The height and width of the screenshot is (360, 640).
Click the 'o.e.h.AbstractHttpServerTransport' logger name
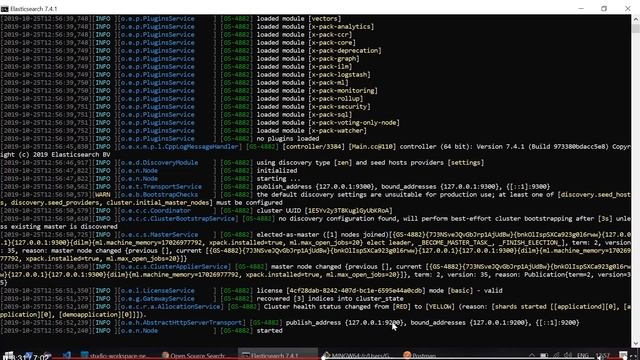click(x=181, y=322)
